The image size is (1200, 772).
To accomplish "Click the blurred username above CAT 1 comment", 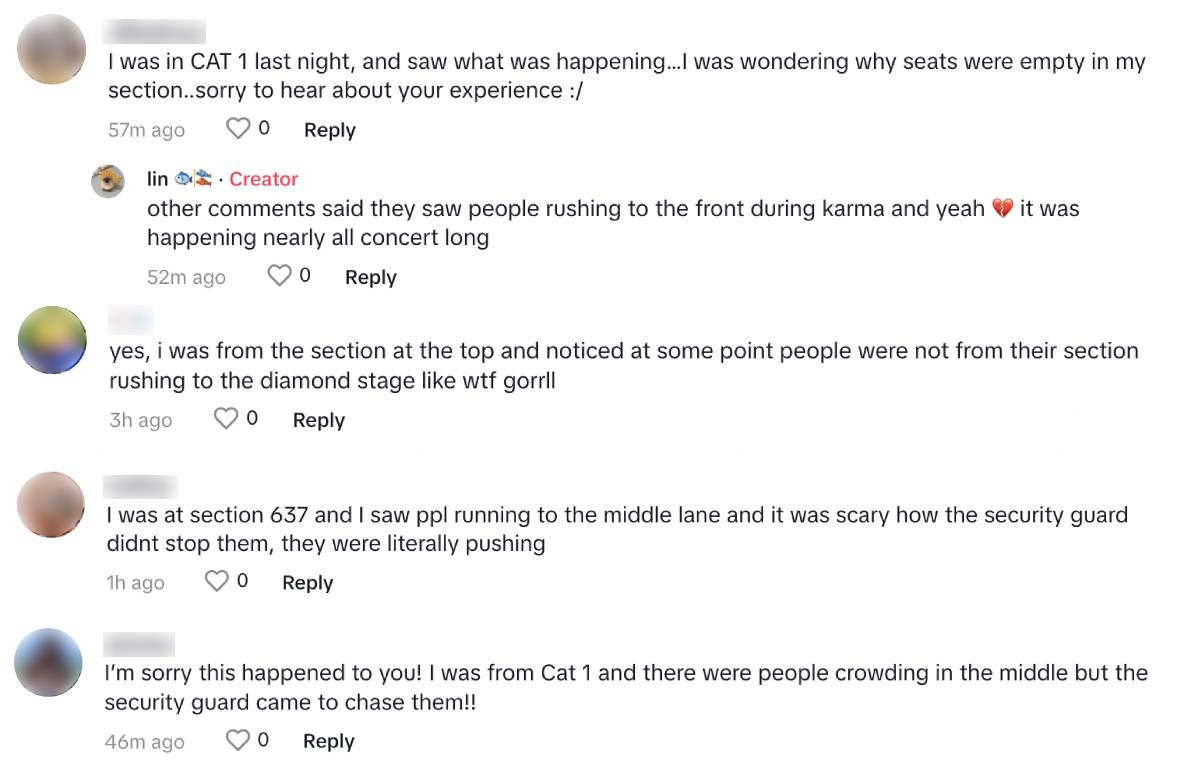I will (155, 32).
